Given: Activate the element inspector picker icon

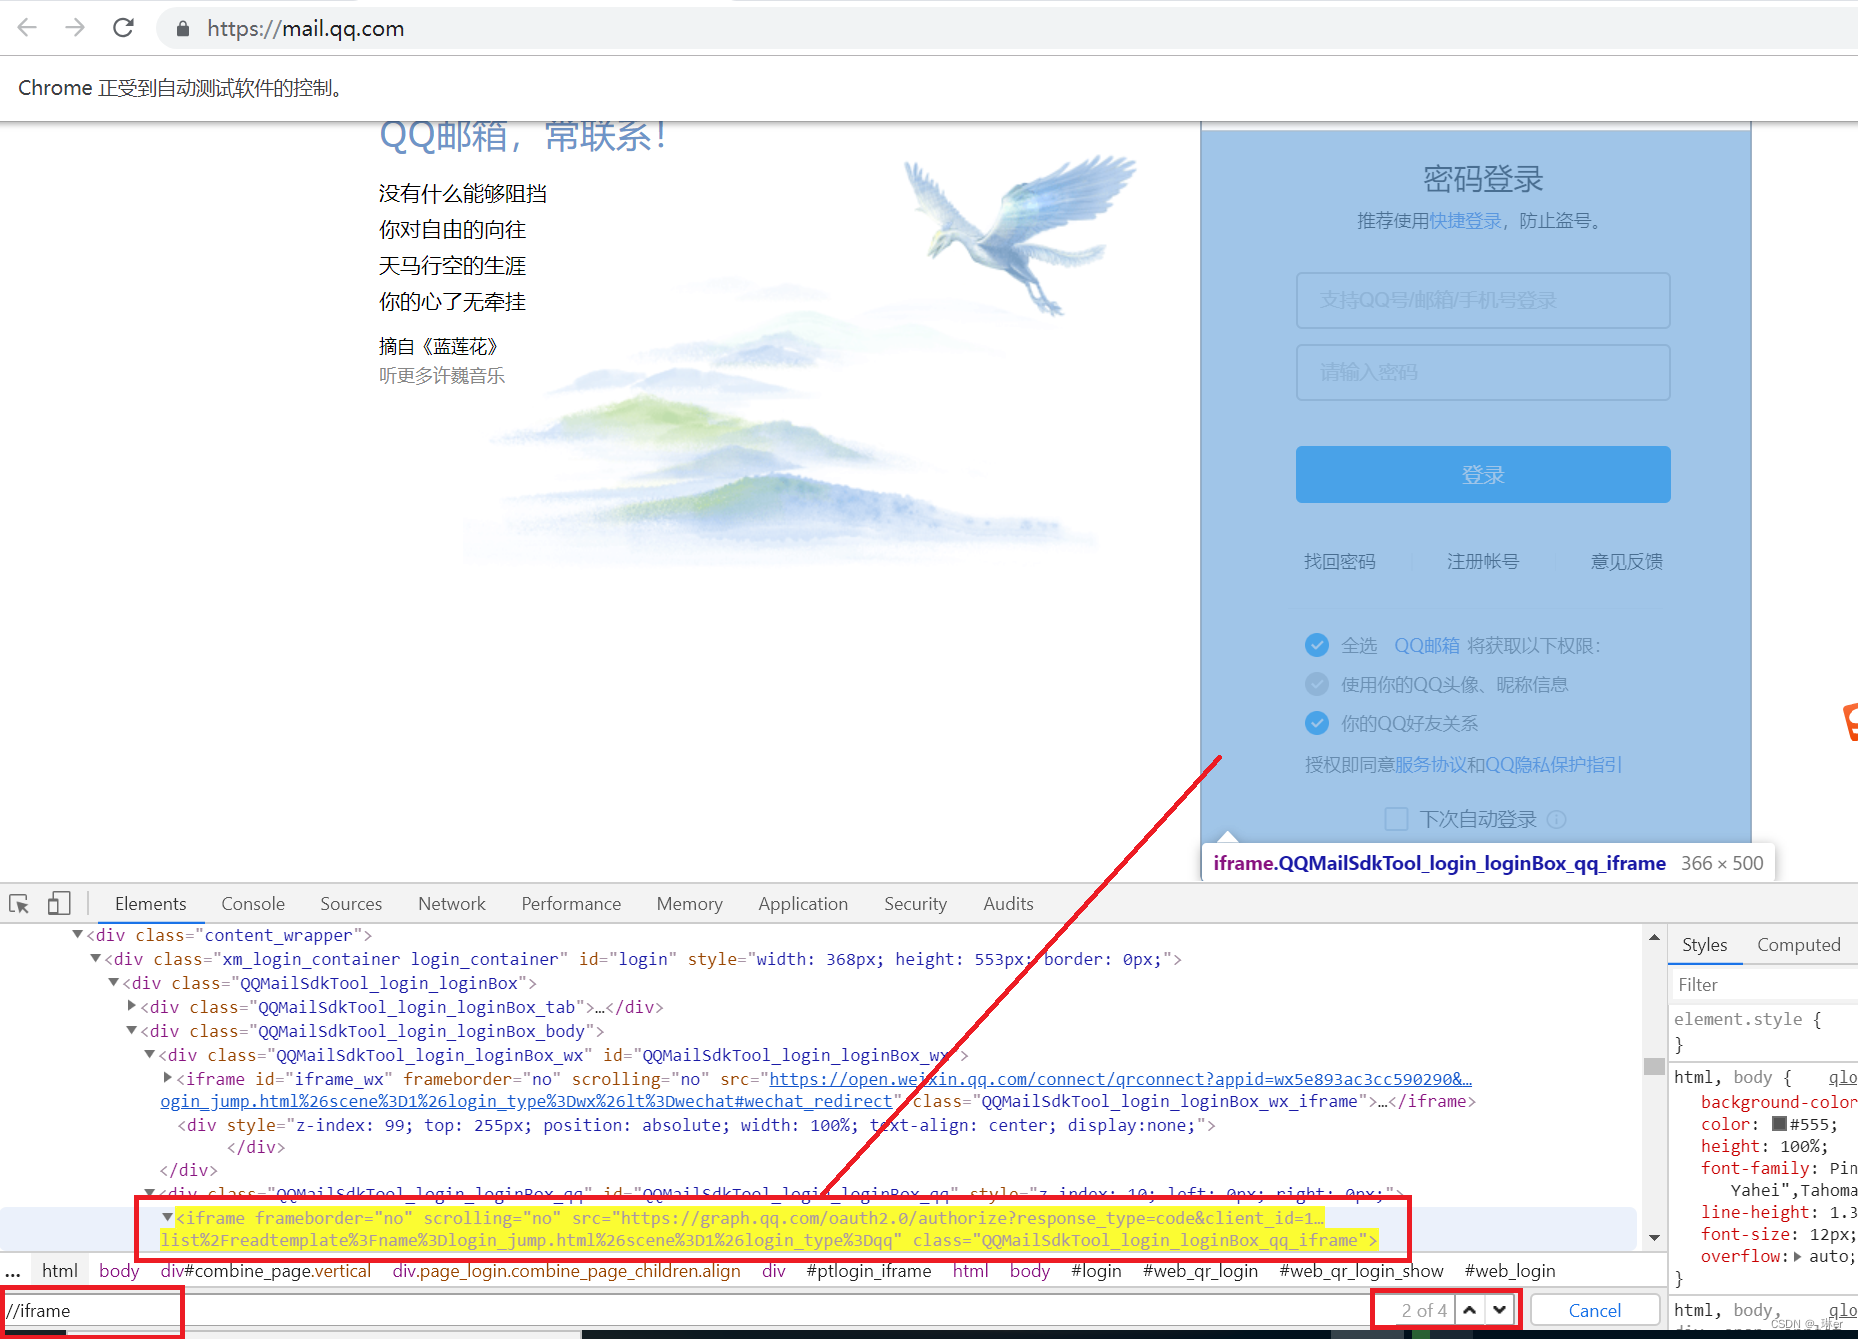Looking at the screenshot, I should [x=19, y=904].
